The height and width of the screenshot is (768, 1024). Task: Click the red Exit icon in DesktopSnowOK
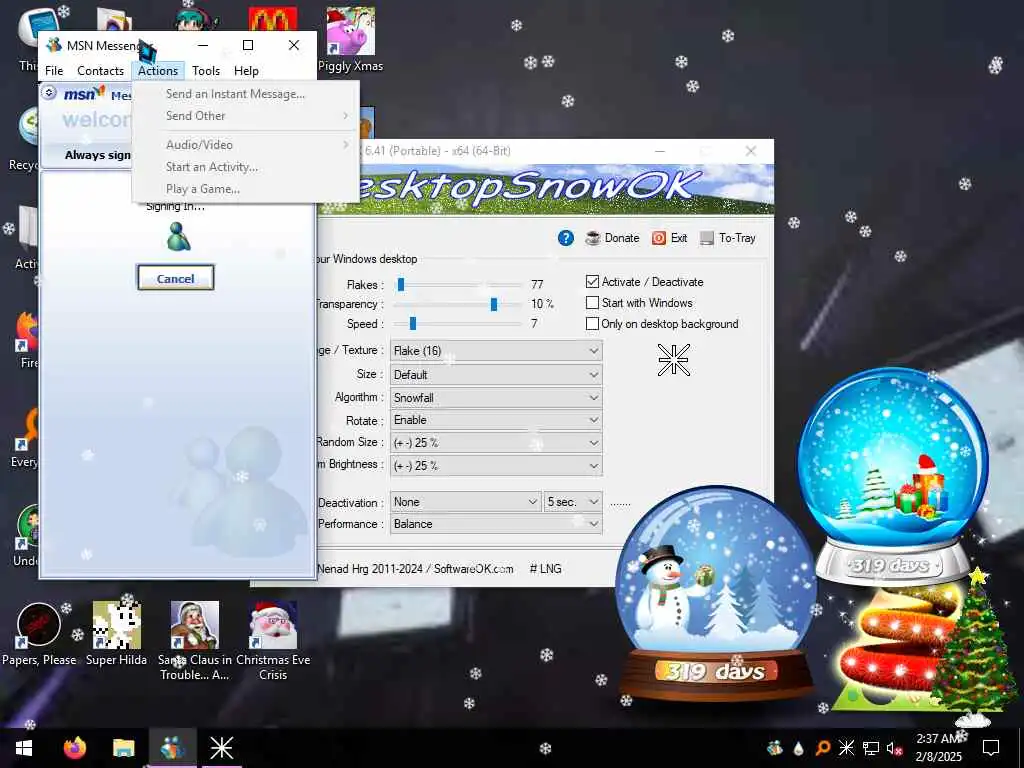659,238
